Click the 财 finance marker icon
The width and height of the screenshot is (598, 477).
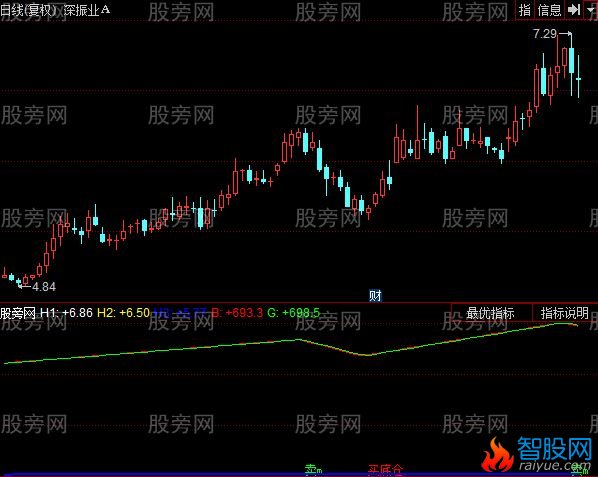click(375, 296)
